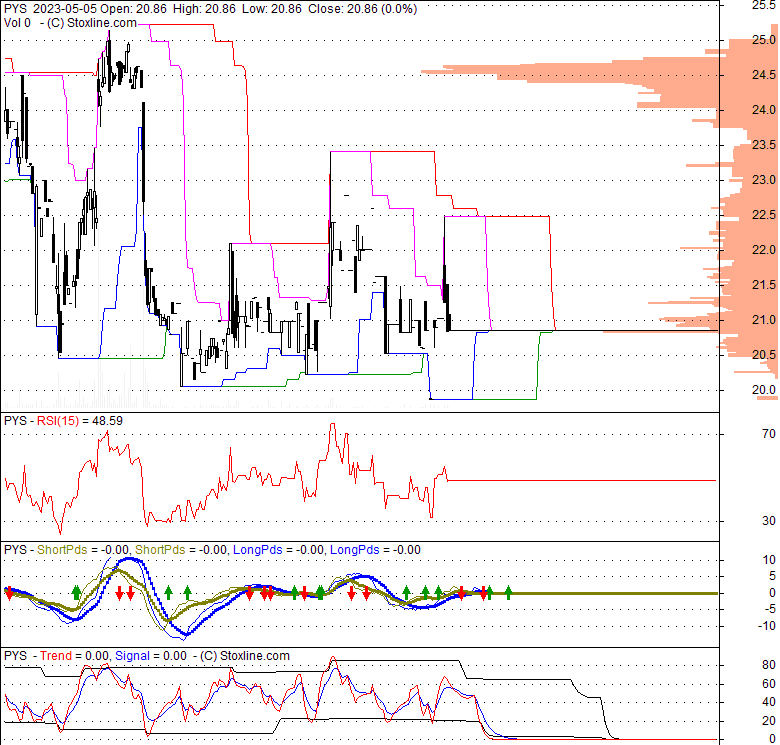
Task: Click the -5 label on oscillator axis
Action: (x=769, y=609)
